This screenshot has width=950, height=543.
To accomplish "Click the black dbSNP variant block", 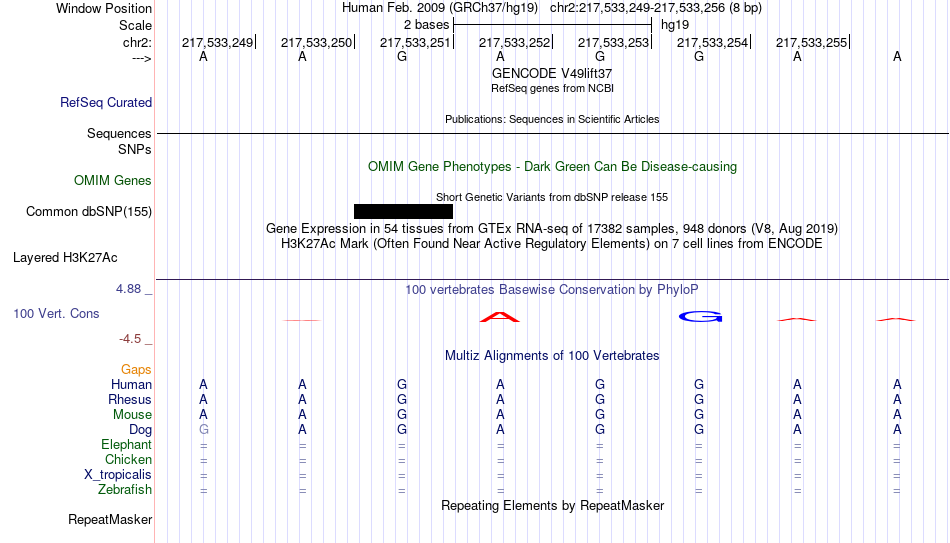I will [404, 212].
